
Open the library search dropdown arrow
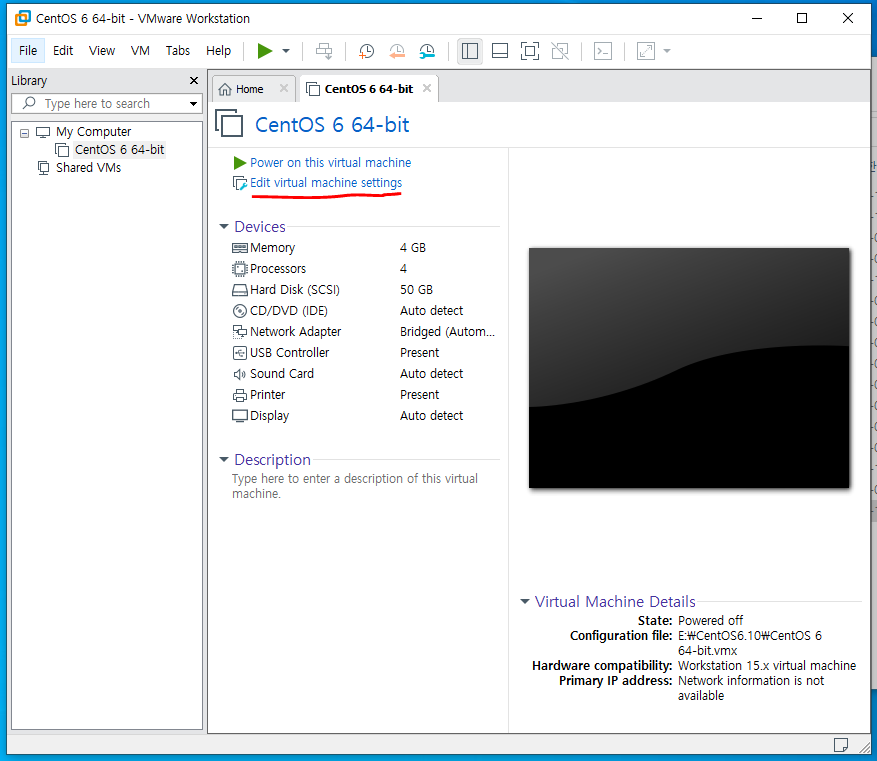(x=193, y=103)
